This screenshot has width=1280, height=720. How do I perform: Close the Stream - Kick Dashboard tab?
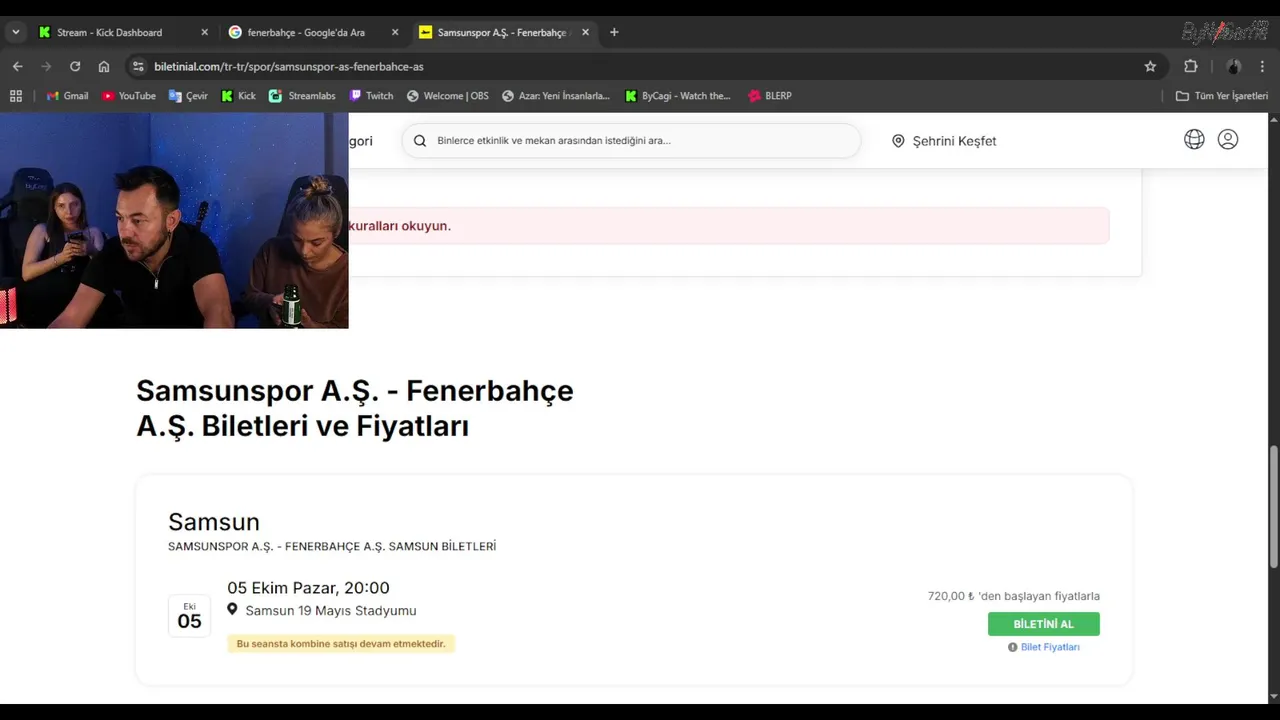tap(204, 32)
